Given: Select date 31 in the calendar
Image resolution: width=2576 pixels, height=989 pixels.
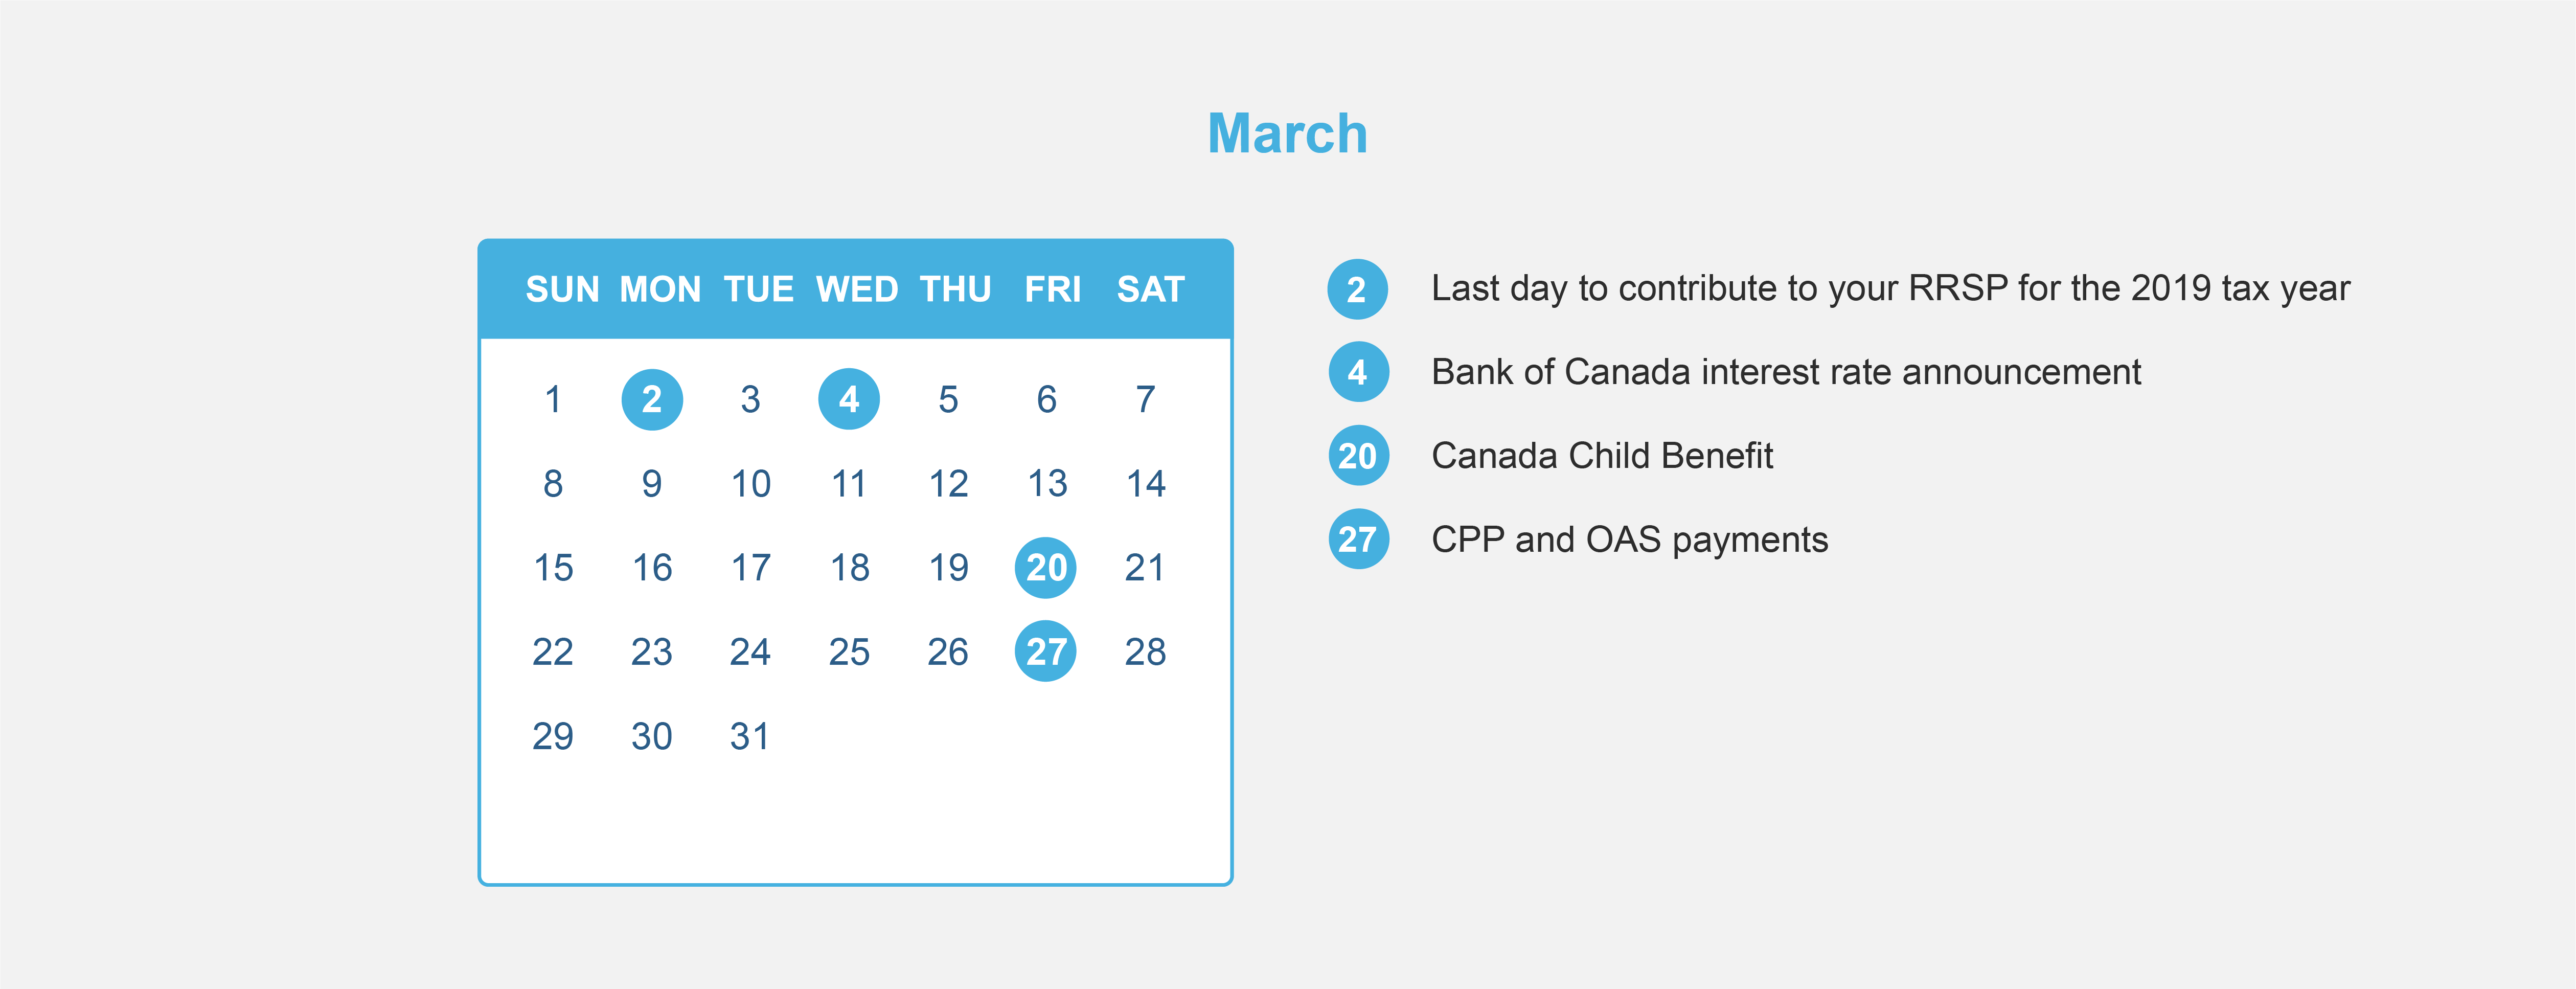Looking at the screenshot, I should pyautogui.click(x=750, y=737).
